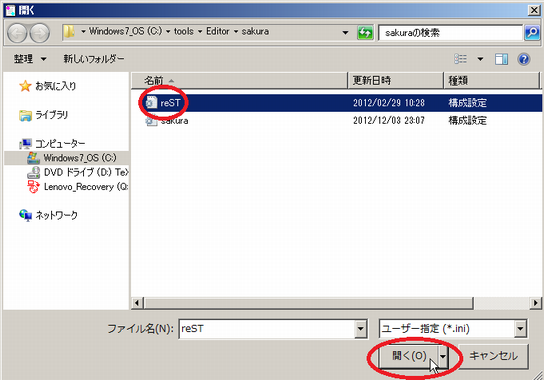Image resolution: width=544 pixels, height=380 pixels.
Task: Open help with question mark icon
Action: pos(524,59)
